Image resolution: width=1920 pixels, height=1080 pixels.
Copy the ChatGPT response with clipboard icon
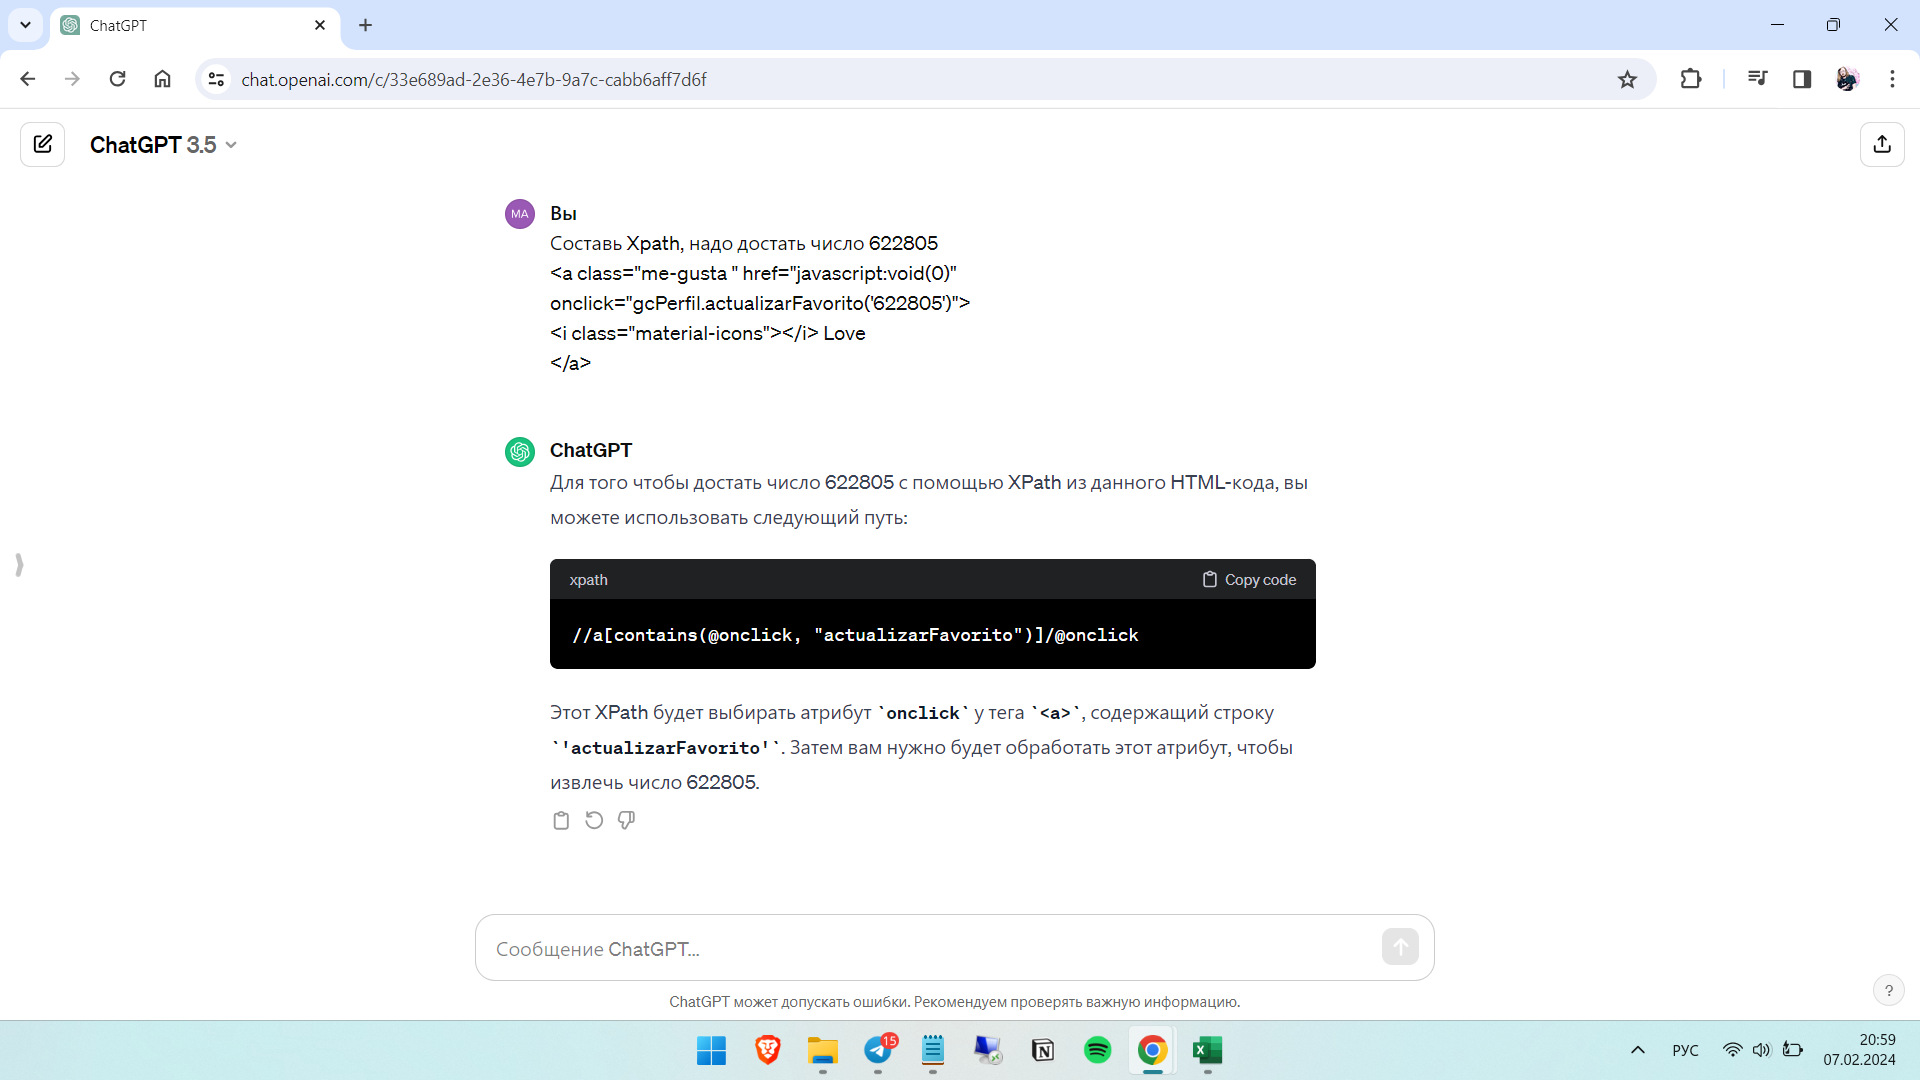coord(561,820)
